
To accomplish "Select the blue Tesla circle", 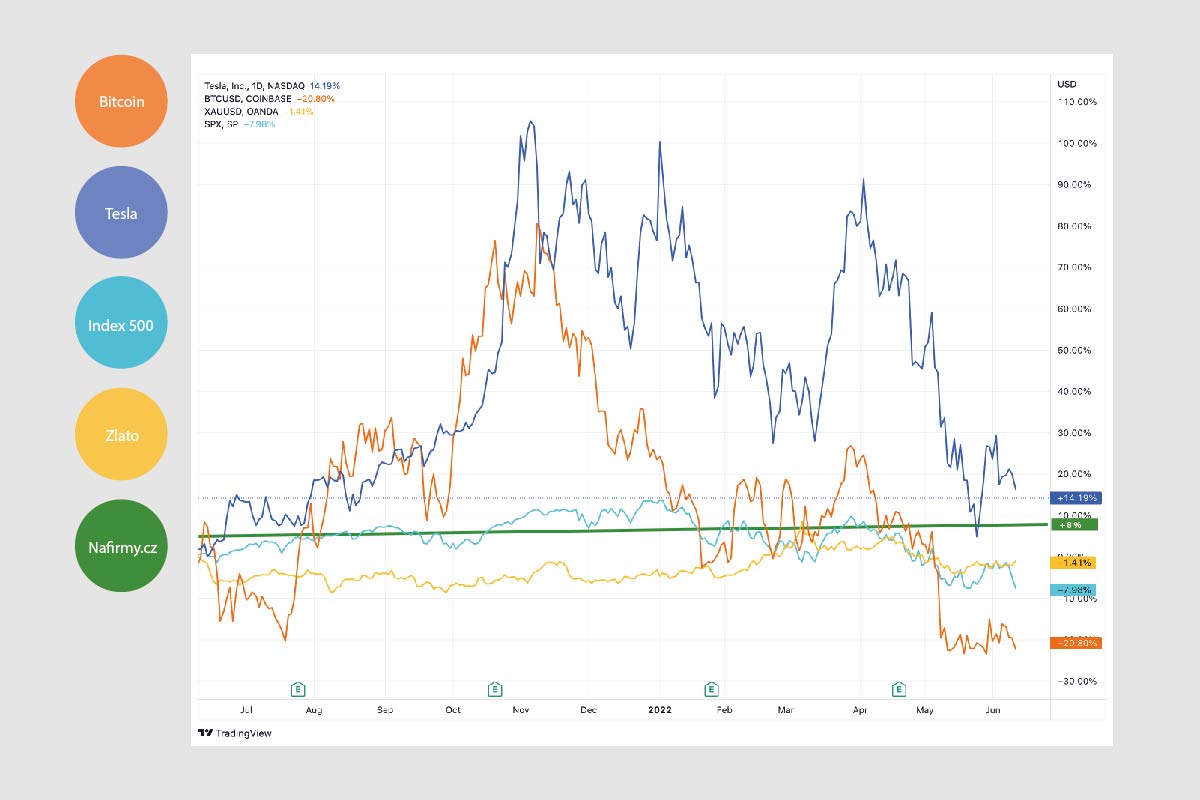I will pos(121,212).
